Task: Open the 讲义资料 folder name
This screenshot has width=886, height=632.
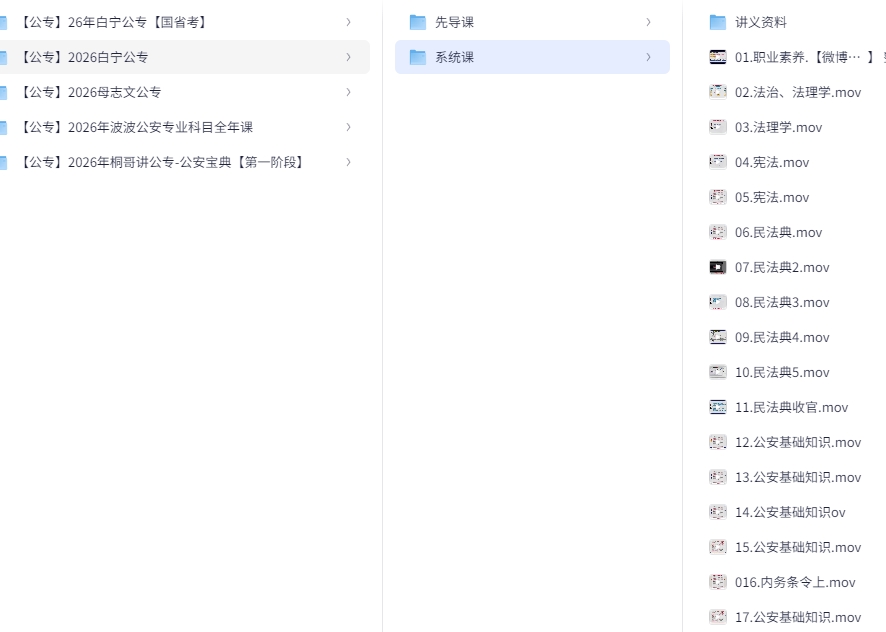Action: tap(761, 22)
